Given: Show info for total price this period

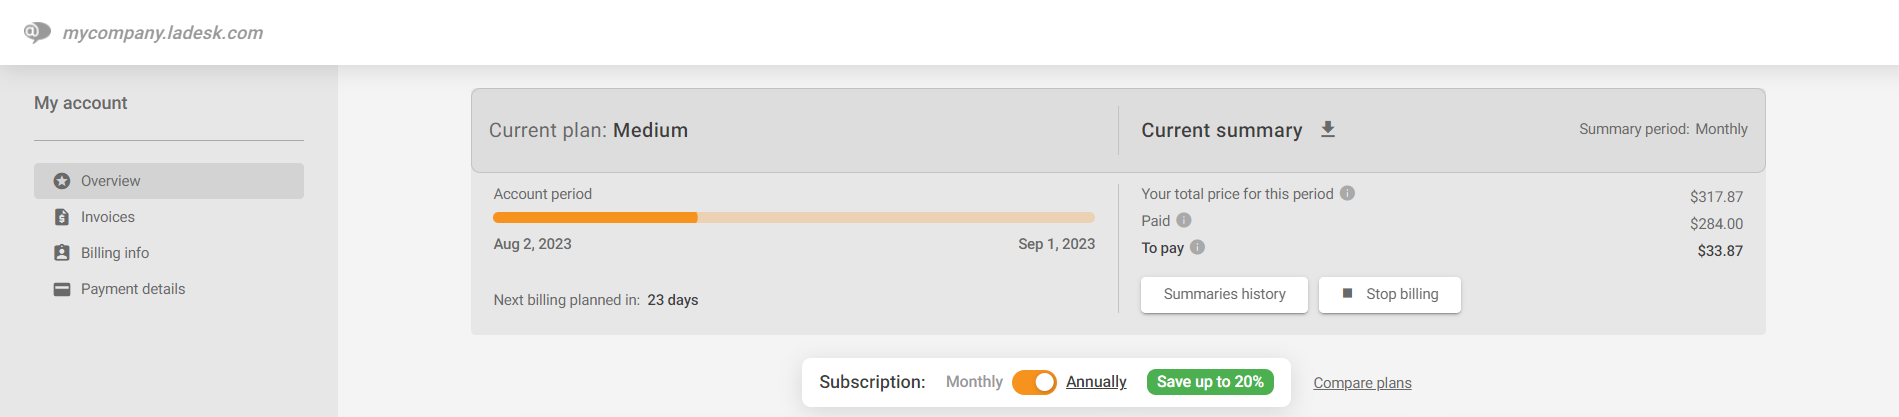Looking at the screenshot, I should point(1347,193).
